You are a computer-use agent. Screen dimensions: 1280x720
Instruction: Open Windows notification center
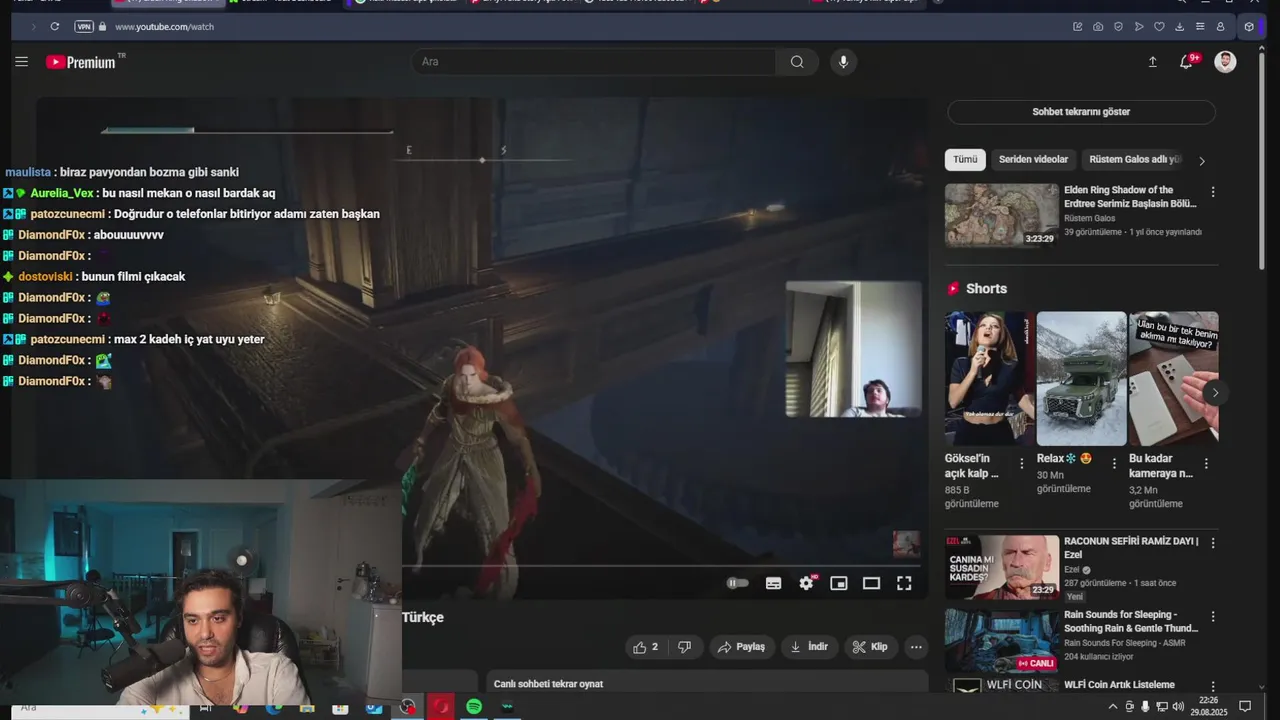[1245, 707]
